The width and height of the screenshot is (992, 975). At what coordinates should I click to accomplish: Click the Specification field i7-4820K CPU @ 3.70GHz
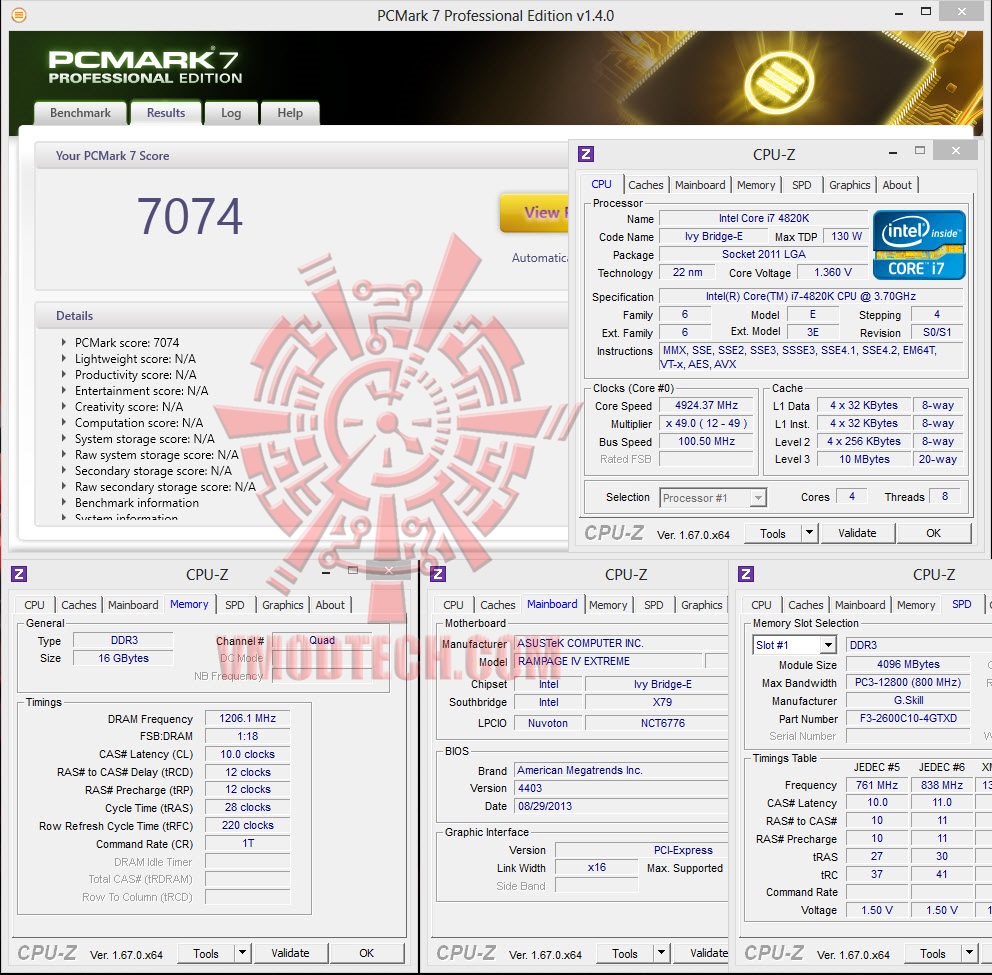810,296
